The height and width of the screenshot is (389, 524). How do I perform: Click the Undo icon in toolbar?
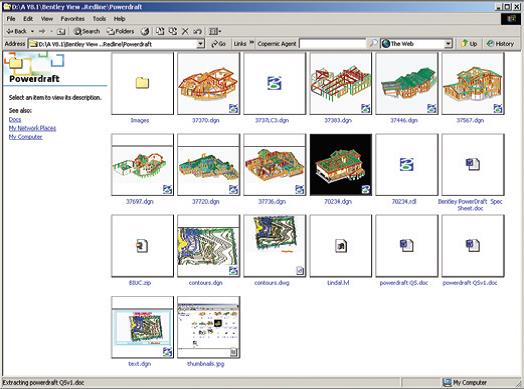[x=198, y=31]
